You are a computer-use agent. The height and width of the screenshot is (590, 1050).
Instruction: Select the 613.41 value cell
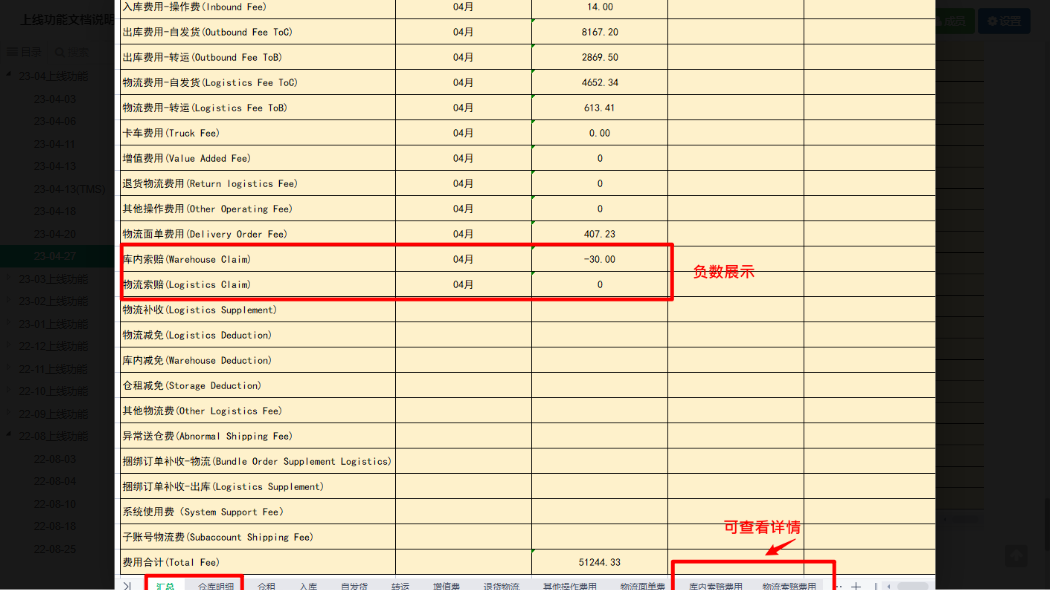pos(599,108)
